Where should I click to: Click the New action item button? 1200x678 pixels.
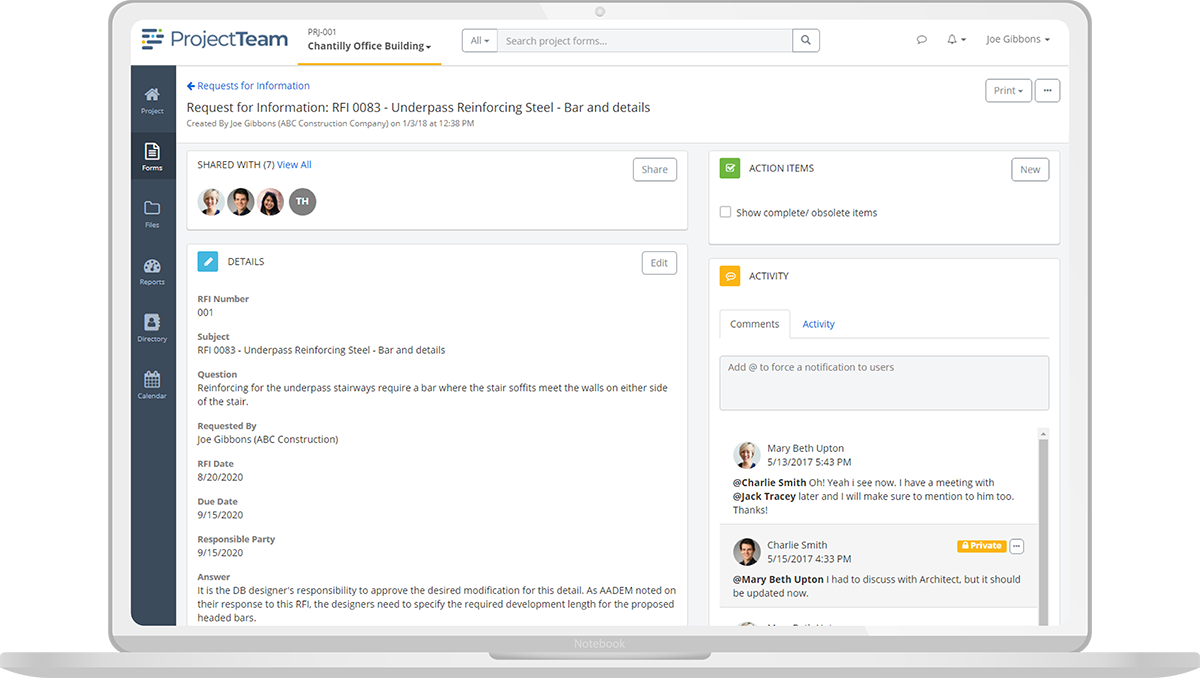click(1030, 169)
